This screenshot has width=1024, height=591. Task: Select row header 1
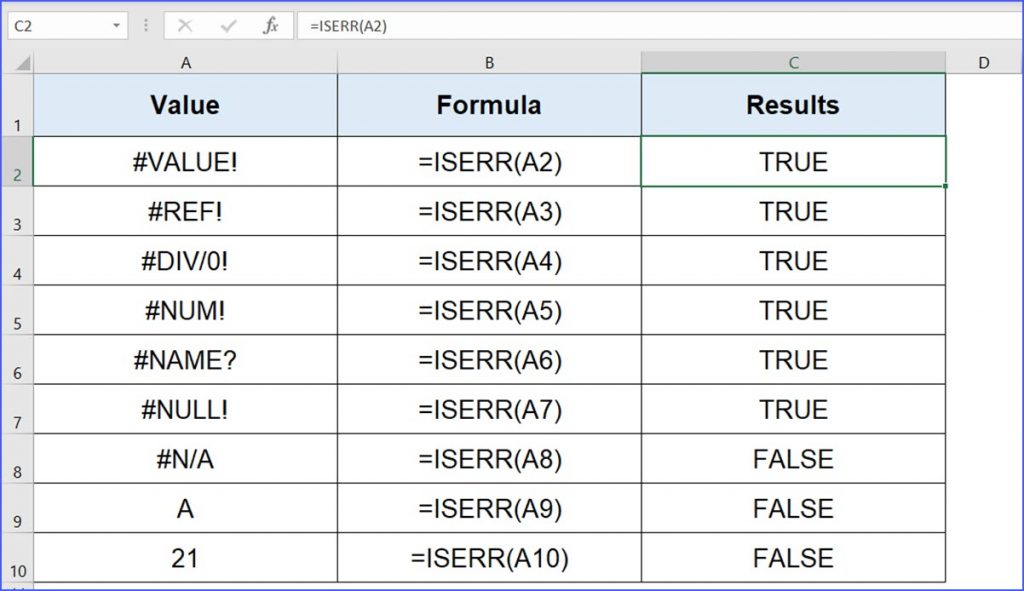[16, 104]
